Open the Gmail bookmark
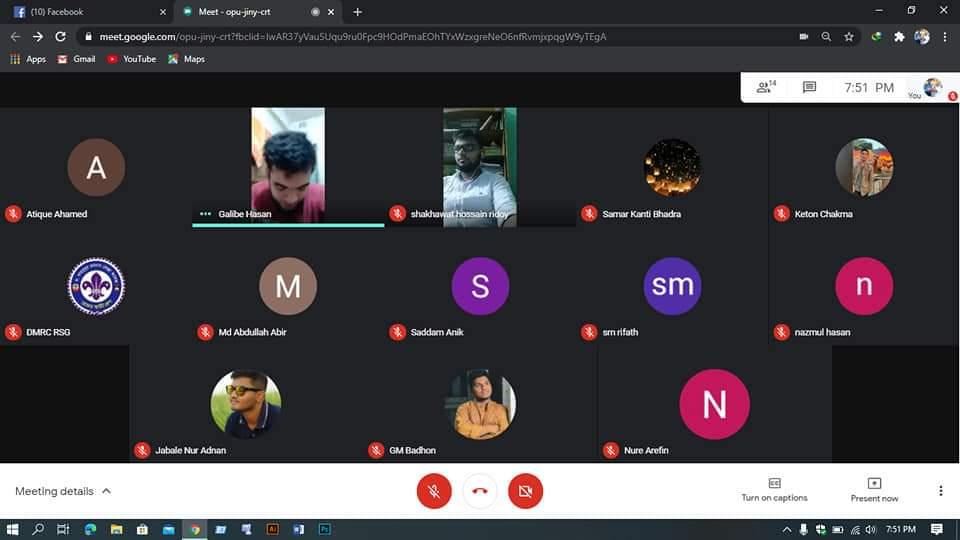This screenshot has height=540, width=960. (76, 59)
